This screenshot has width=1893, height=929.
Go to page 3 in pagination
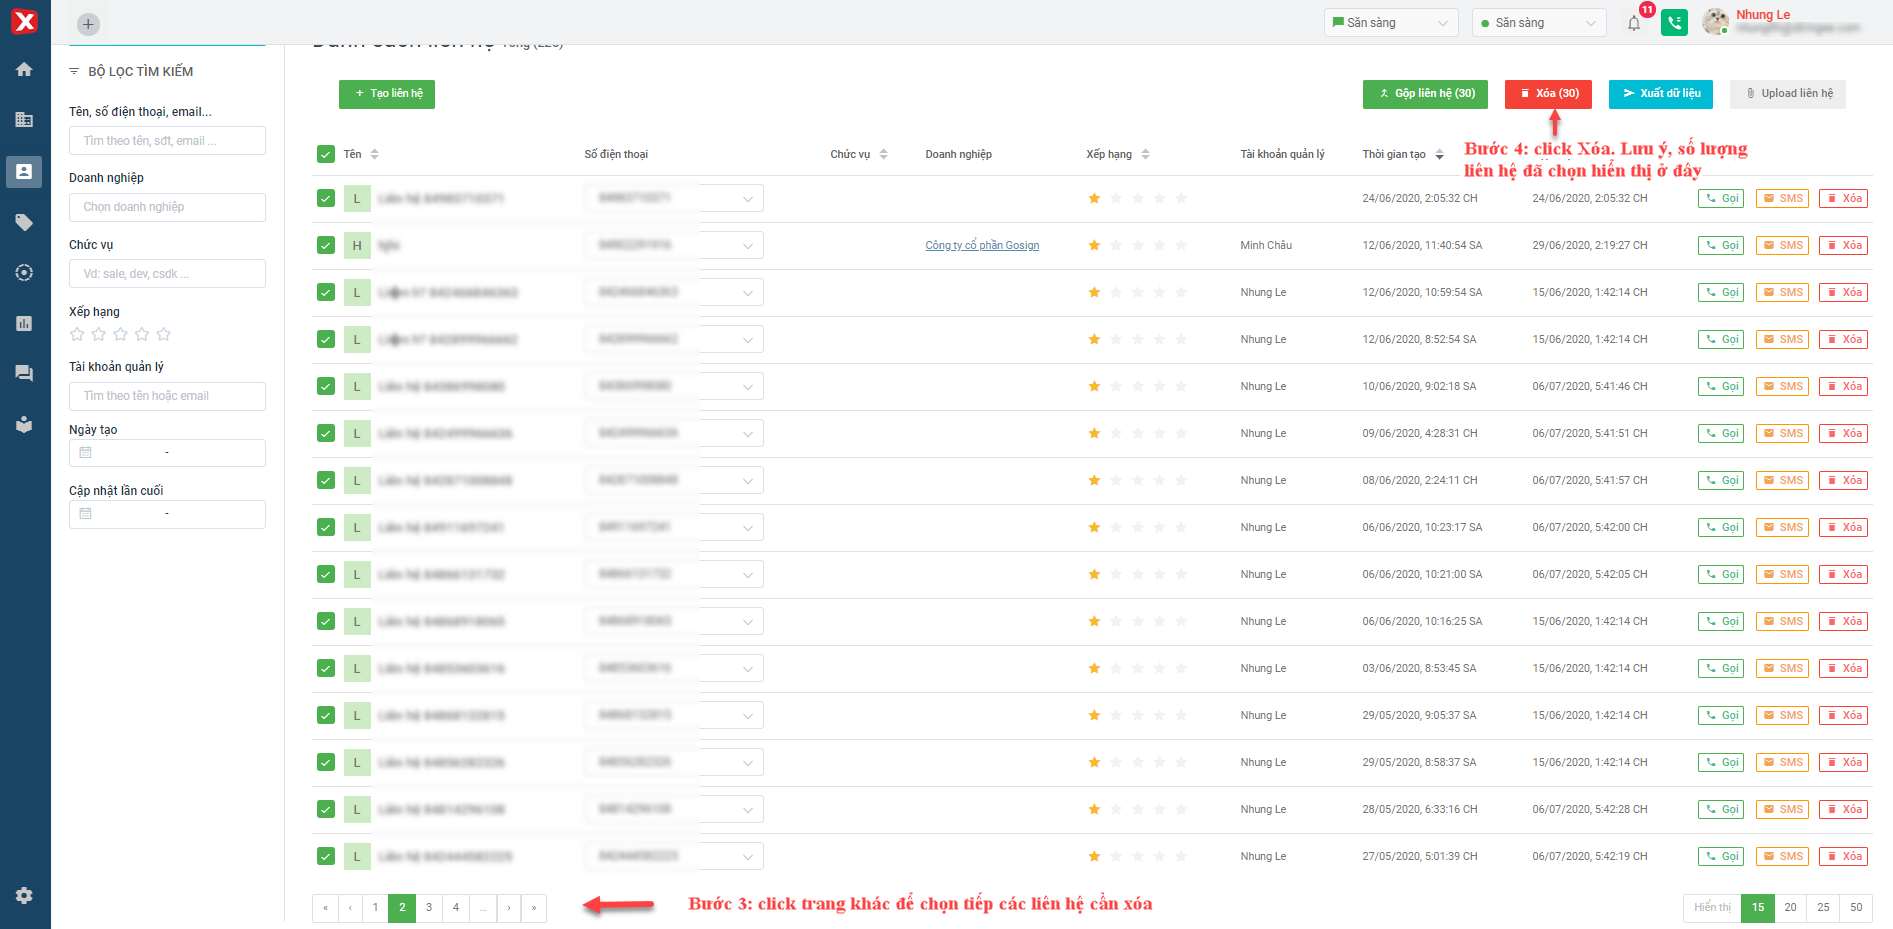coord(429,908)
